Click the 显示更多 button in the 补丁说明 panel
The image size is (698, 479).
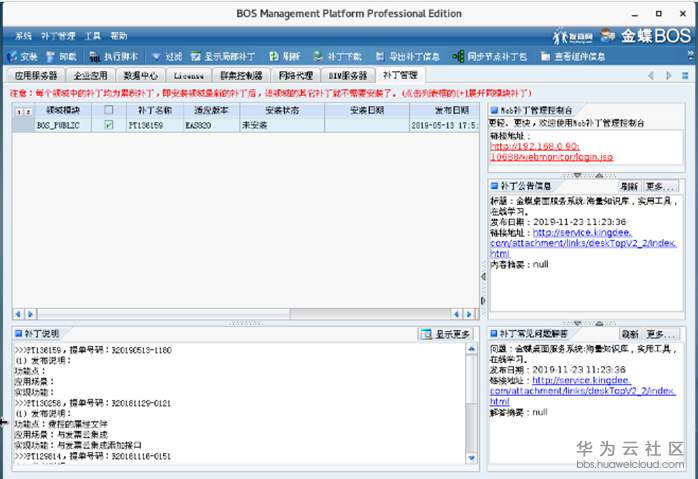coord(446,334)
